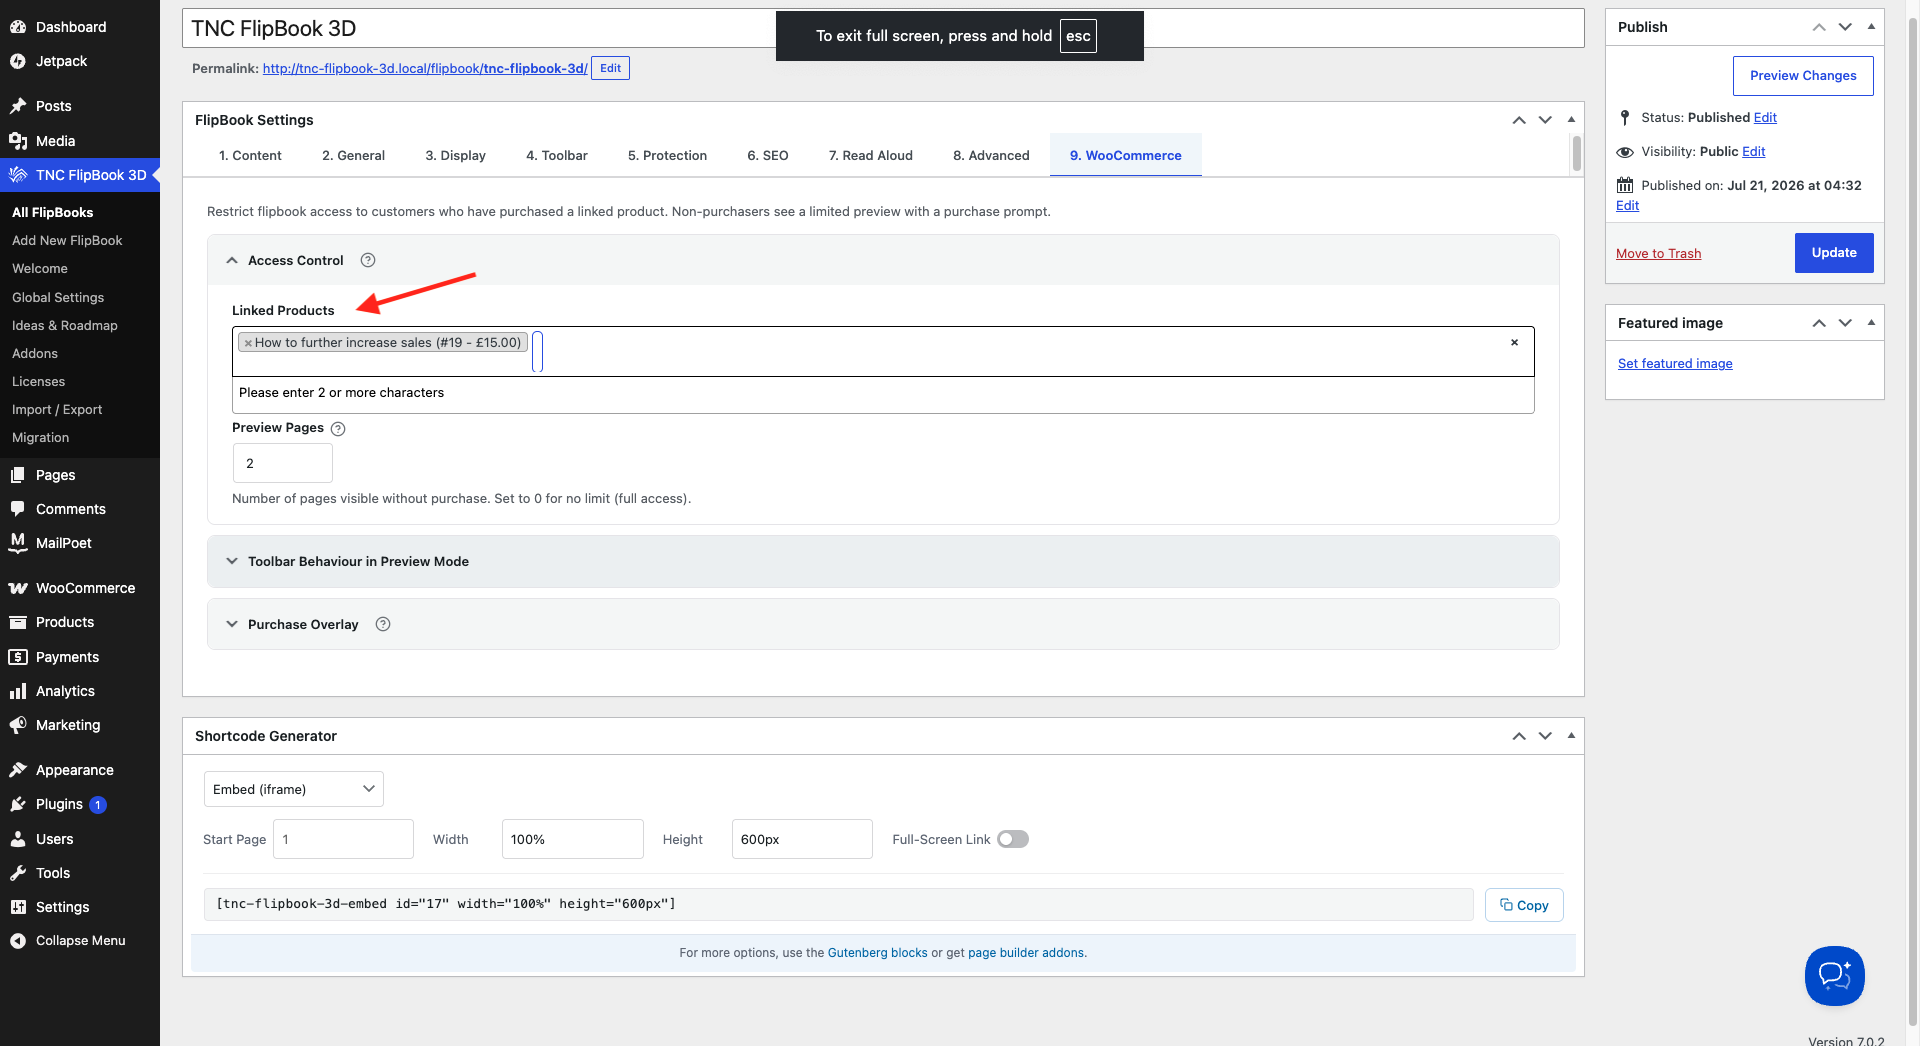Switch to the 4. Toolbar tab
This screenshot has height=1046, width=1920.
pyautogui.click(x=557, y=155)
